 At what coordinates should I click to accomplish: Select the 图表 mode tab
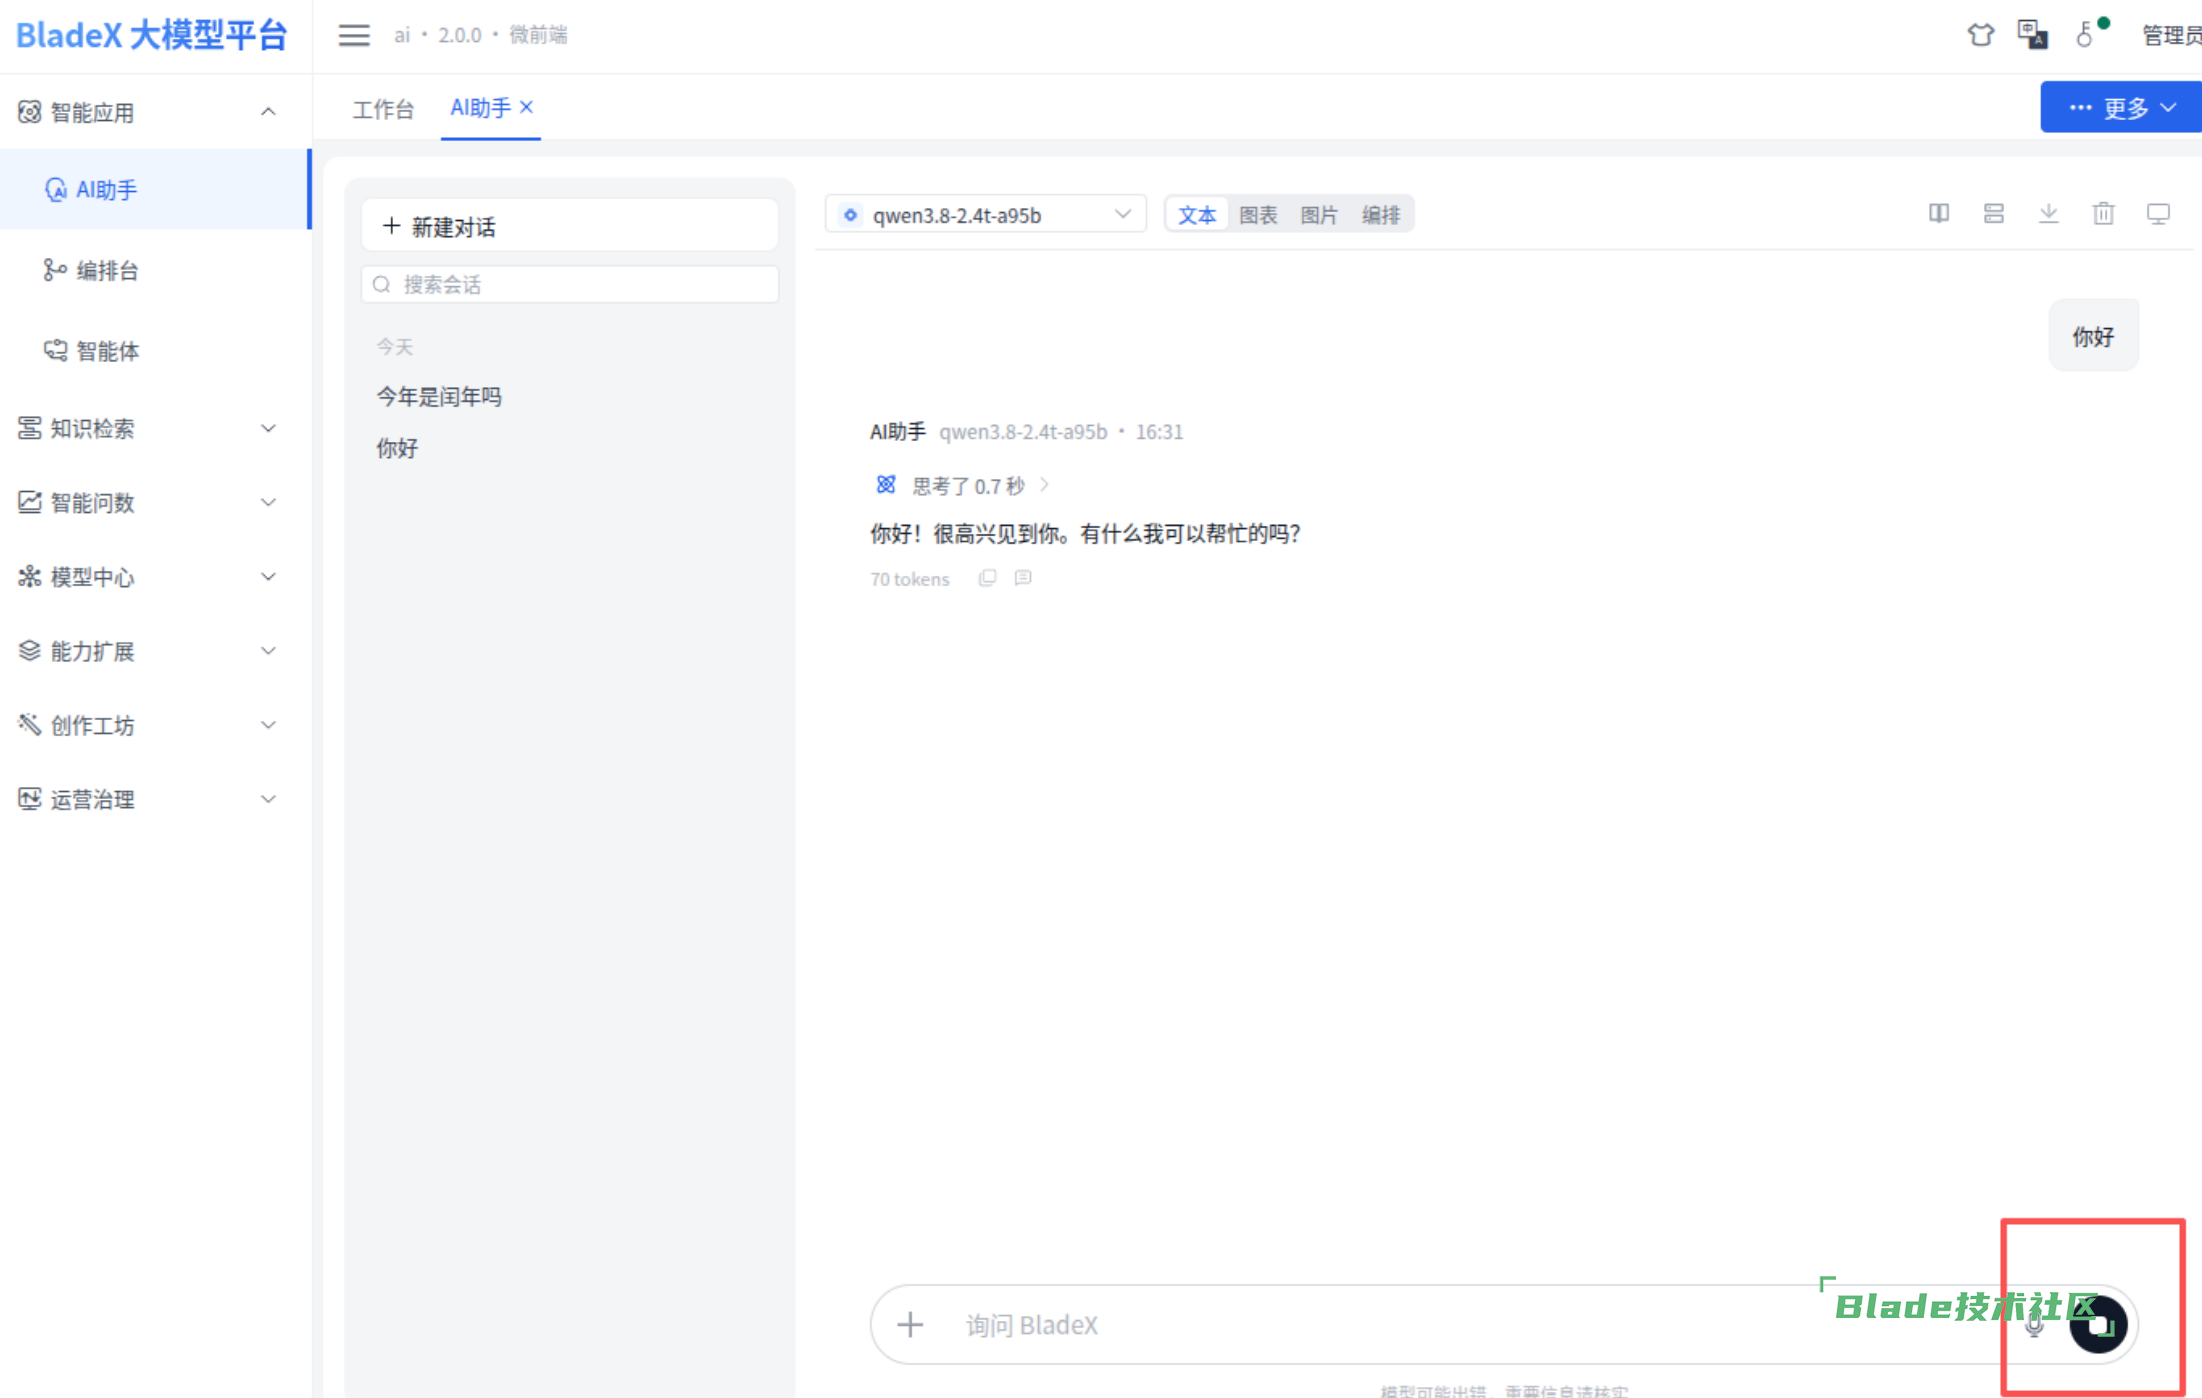(x=1258, y=214)
